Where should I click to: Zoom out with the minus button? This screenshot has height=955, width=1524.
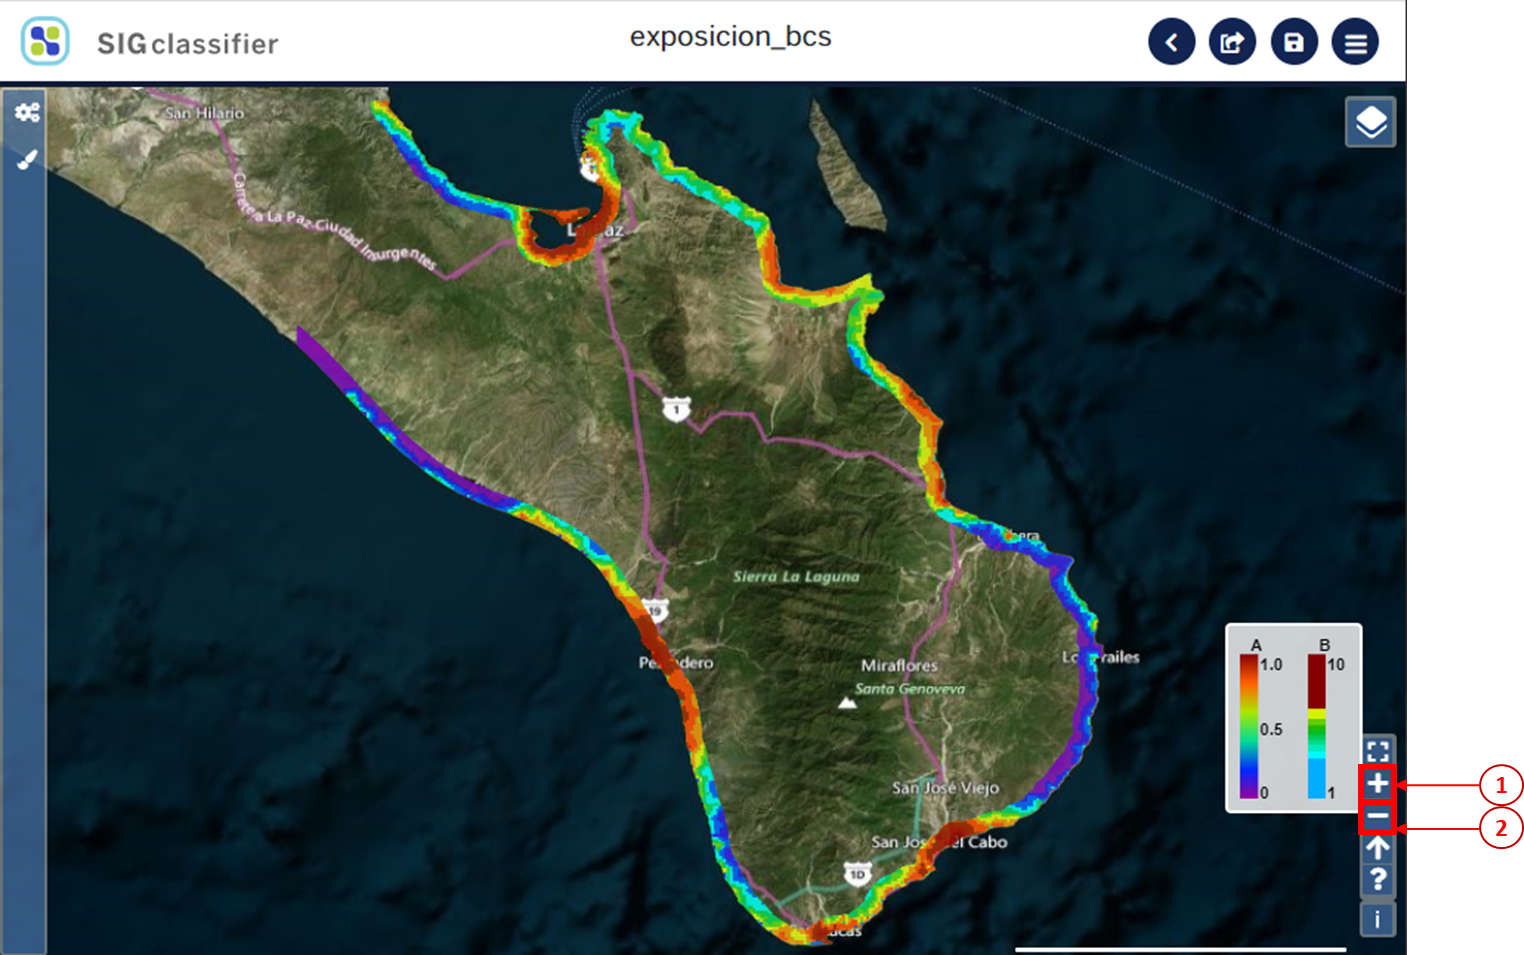tap(1377, 816)
